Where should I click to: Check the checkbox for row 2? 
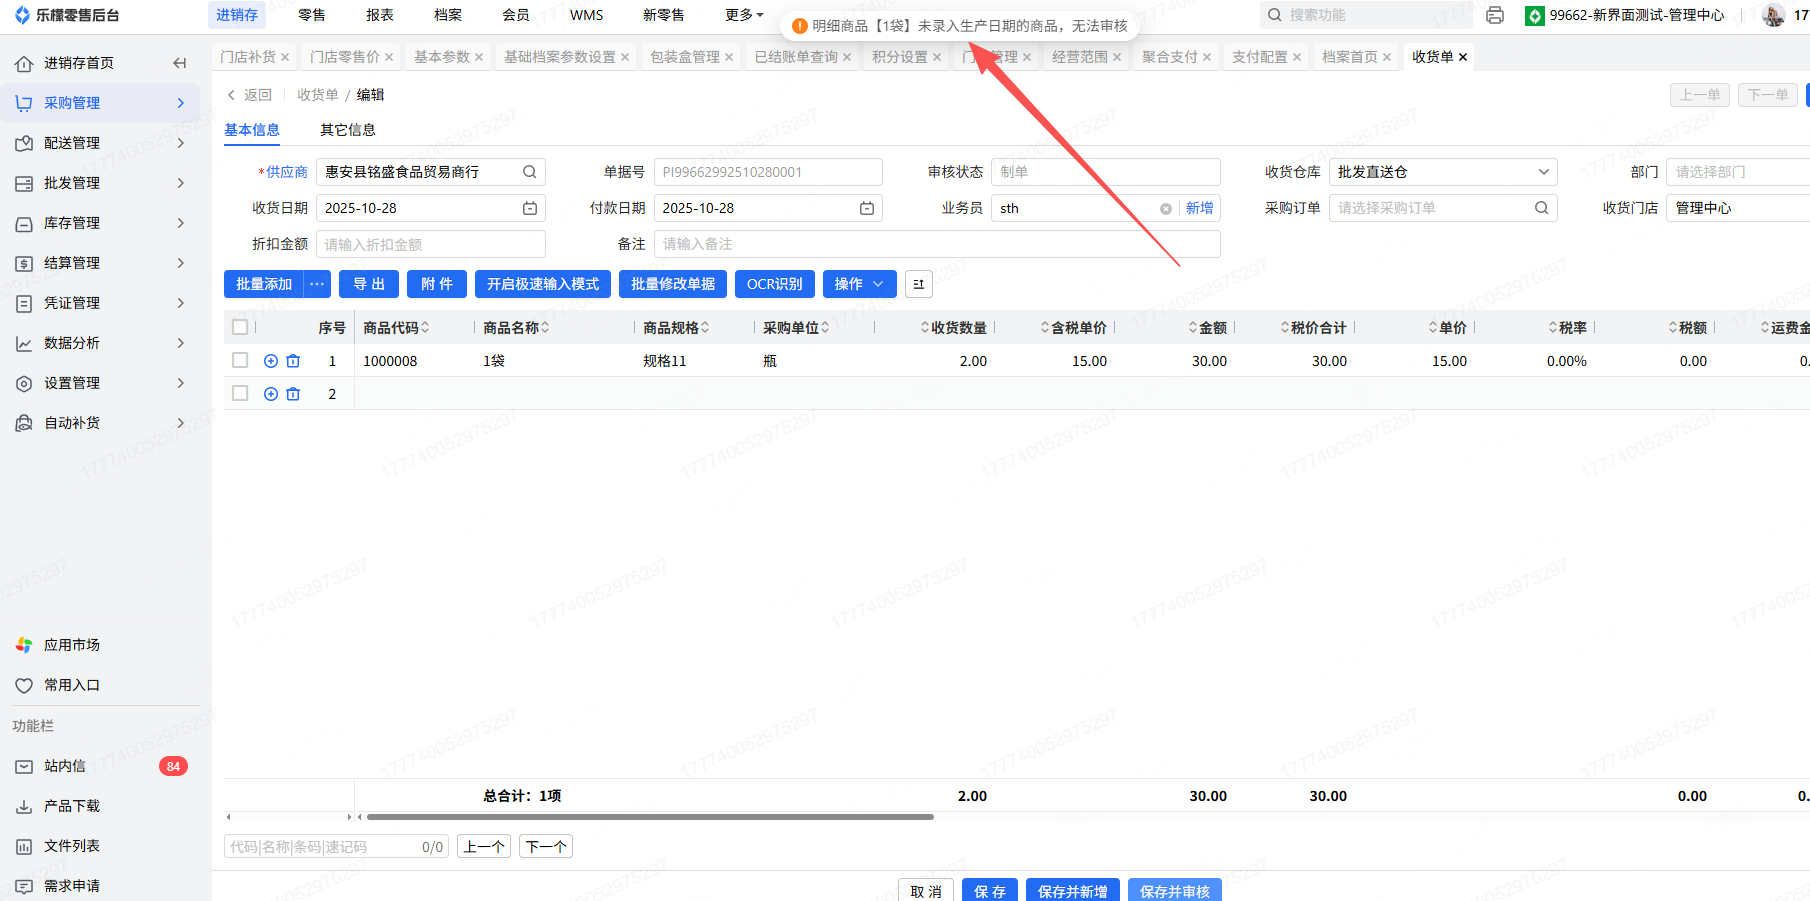point(240,393)
